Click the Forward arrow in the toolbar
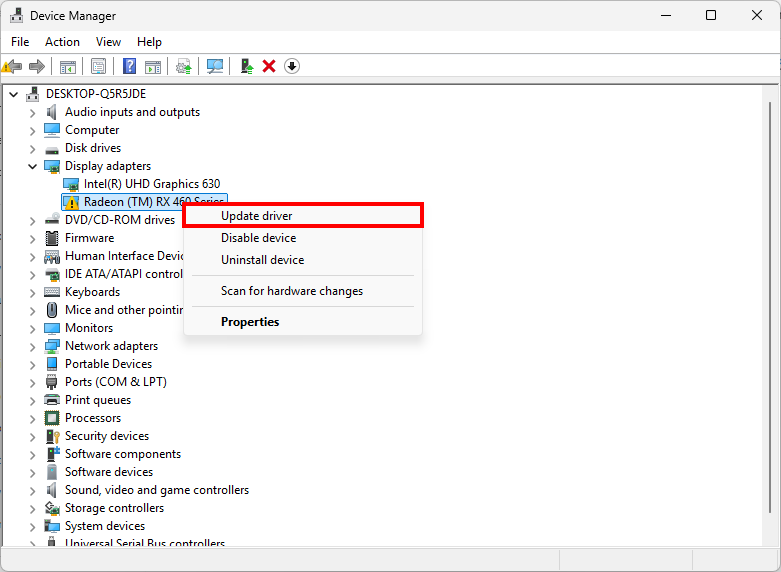781x572 pixels. [37, 66]
